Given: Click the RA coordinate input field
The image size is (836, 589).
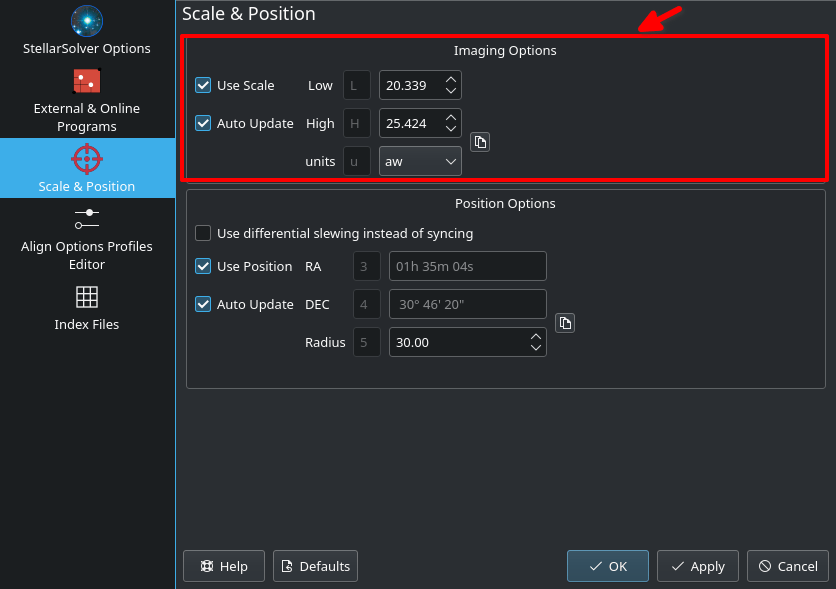Looking at the screenshot, I should pyautogui.click(x=468, y=266).
